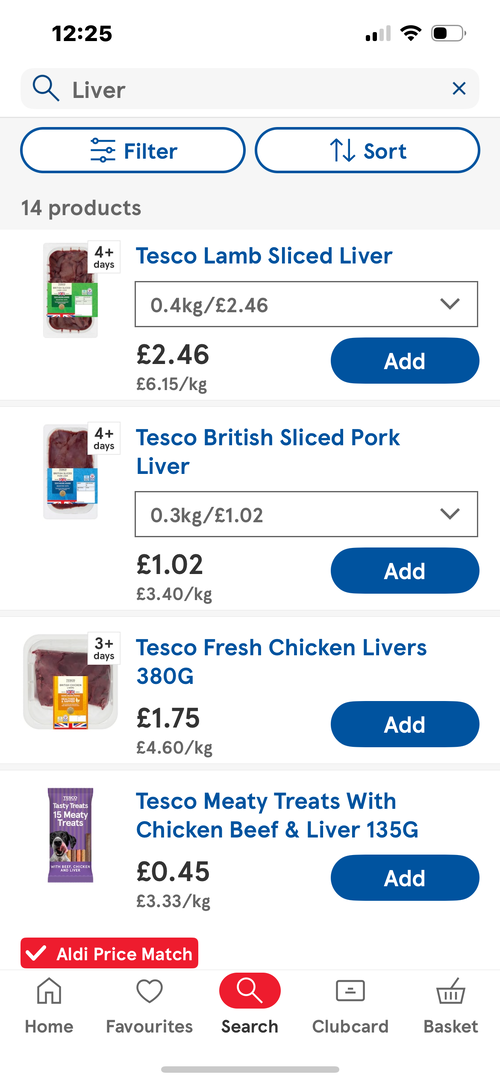Viewport: 500px width, 1083px height.
Task: Open Tesco Lamb Sliced Liver product link
Action: coord(264,256)
